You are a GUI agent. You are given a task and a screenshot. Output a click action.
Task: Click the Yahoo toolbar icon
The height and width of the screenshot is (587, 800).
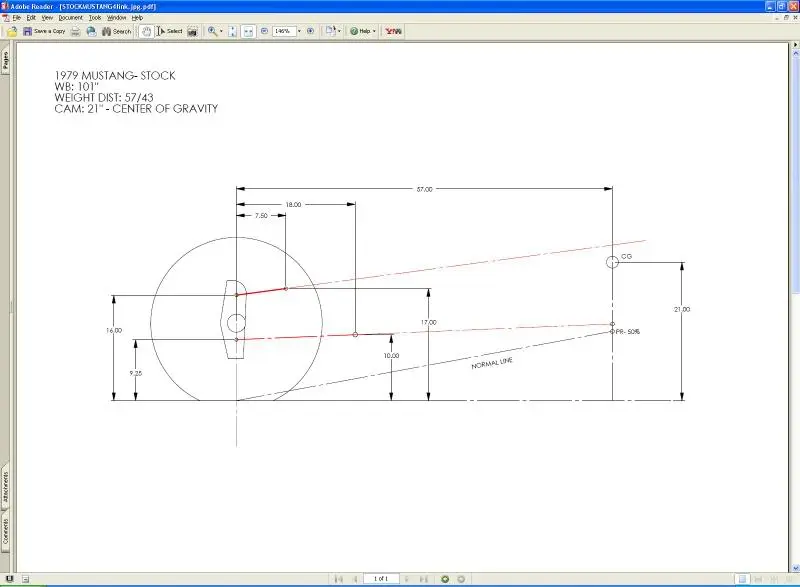pyautogui.click(x=393, y=31)
